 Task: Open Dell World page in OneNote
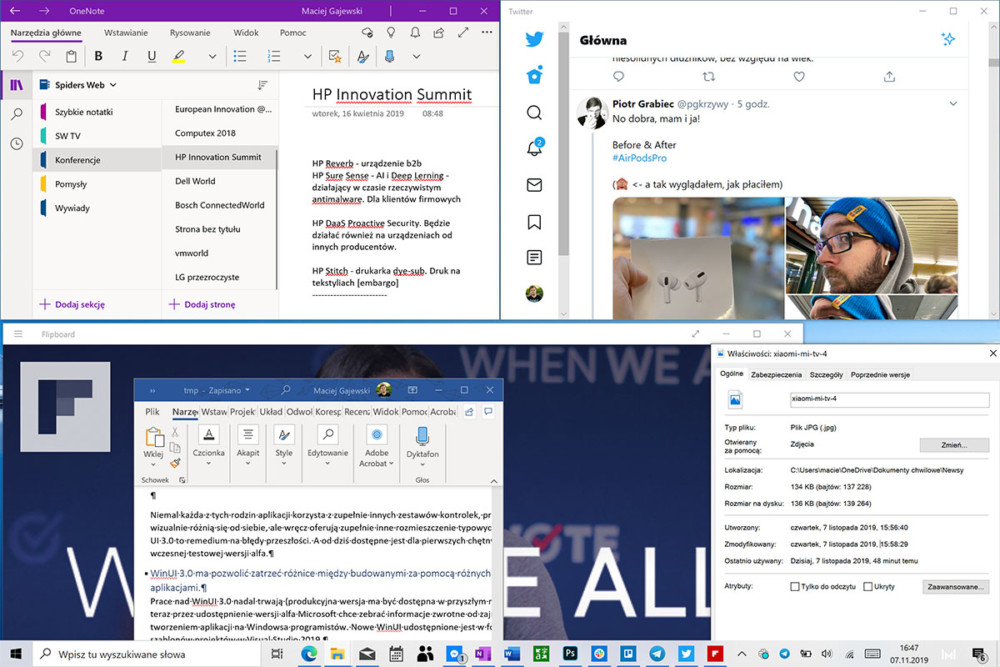(x=219, y=181)
